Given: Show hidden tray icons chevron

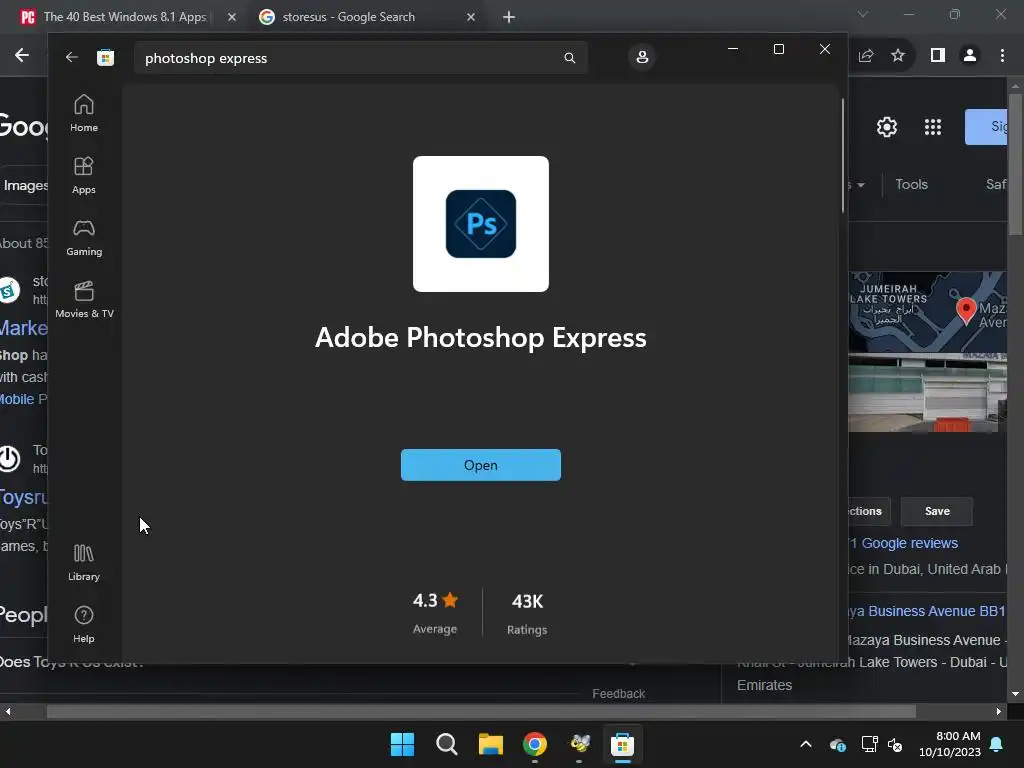Looking at the screenshot, I should pos(806,744).
